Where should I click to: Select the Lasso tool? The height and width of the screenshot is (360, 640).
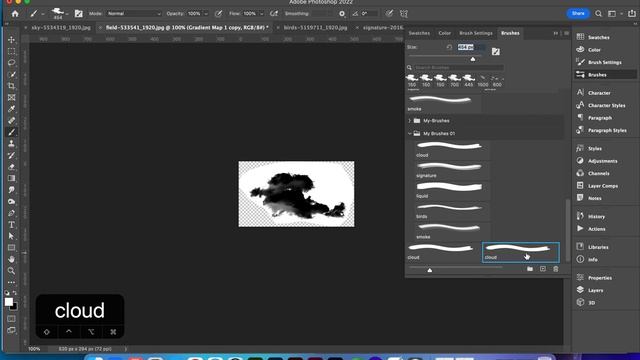coord(11,62)
